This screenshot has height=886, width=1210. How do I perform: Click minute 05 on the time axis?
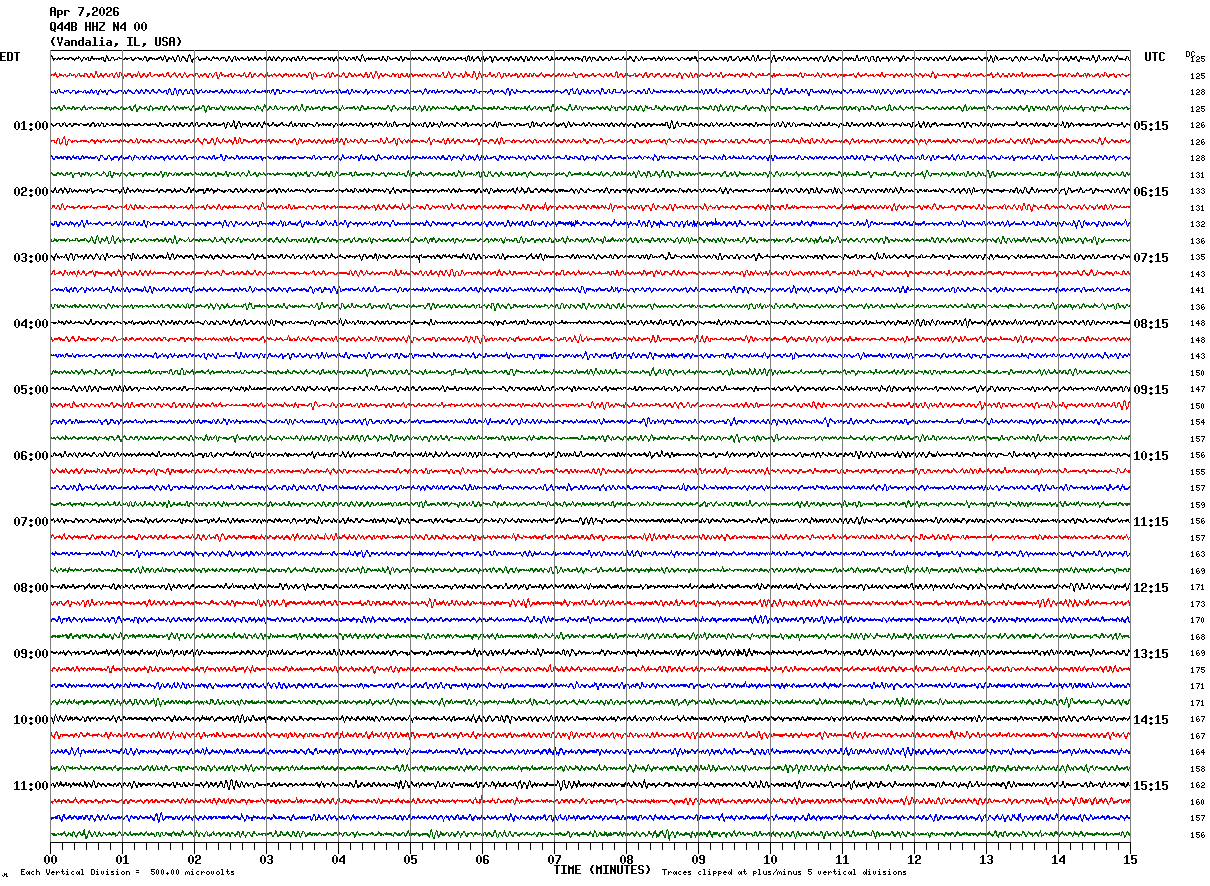point(410,859)
